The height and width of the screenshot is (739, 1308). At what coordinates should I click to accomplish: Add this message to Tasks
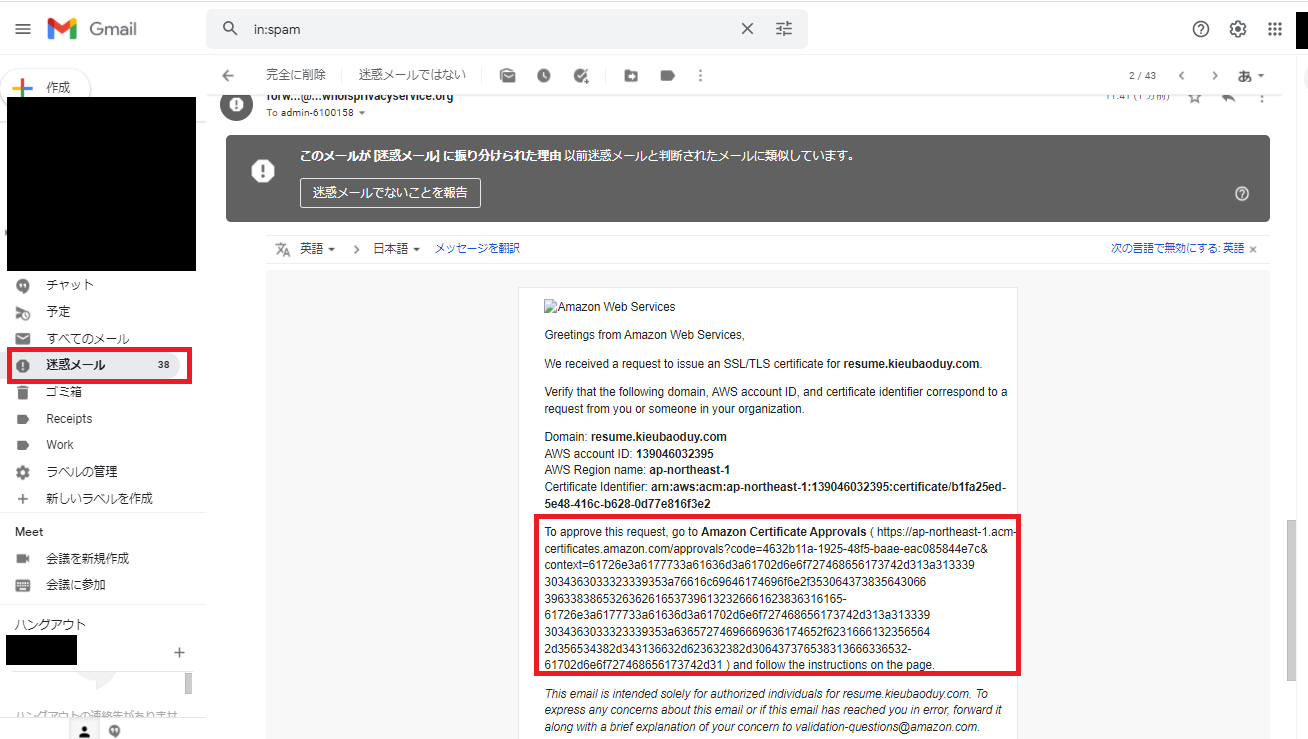tap(581, 75)
